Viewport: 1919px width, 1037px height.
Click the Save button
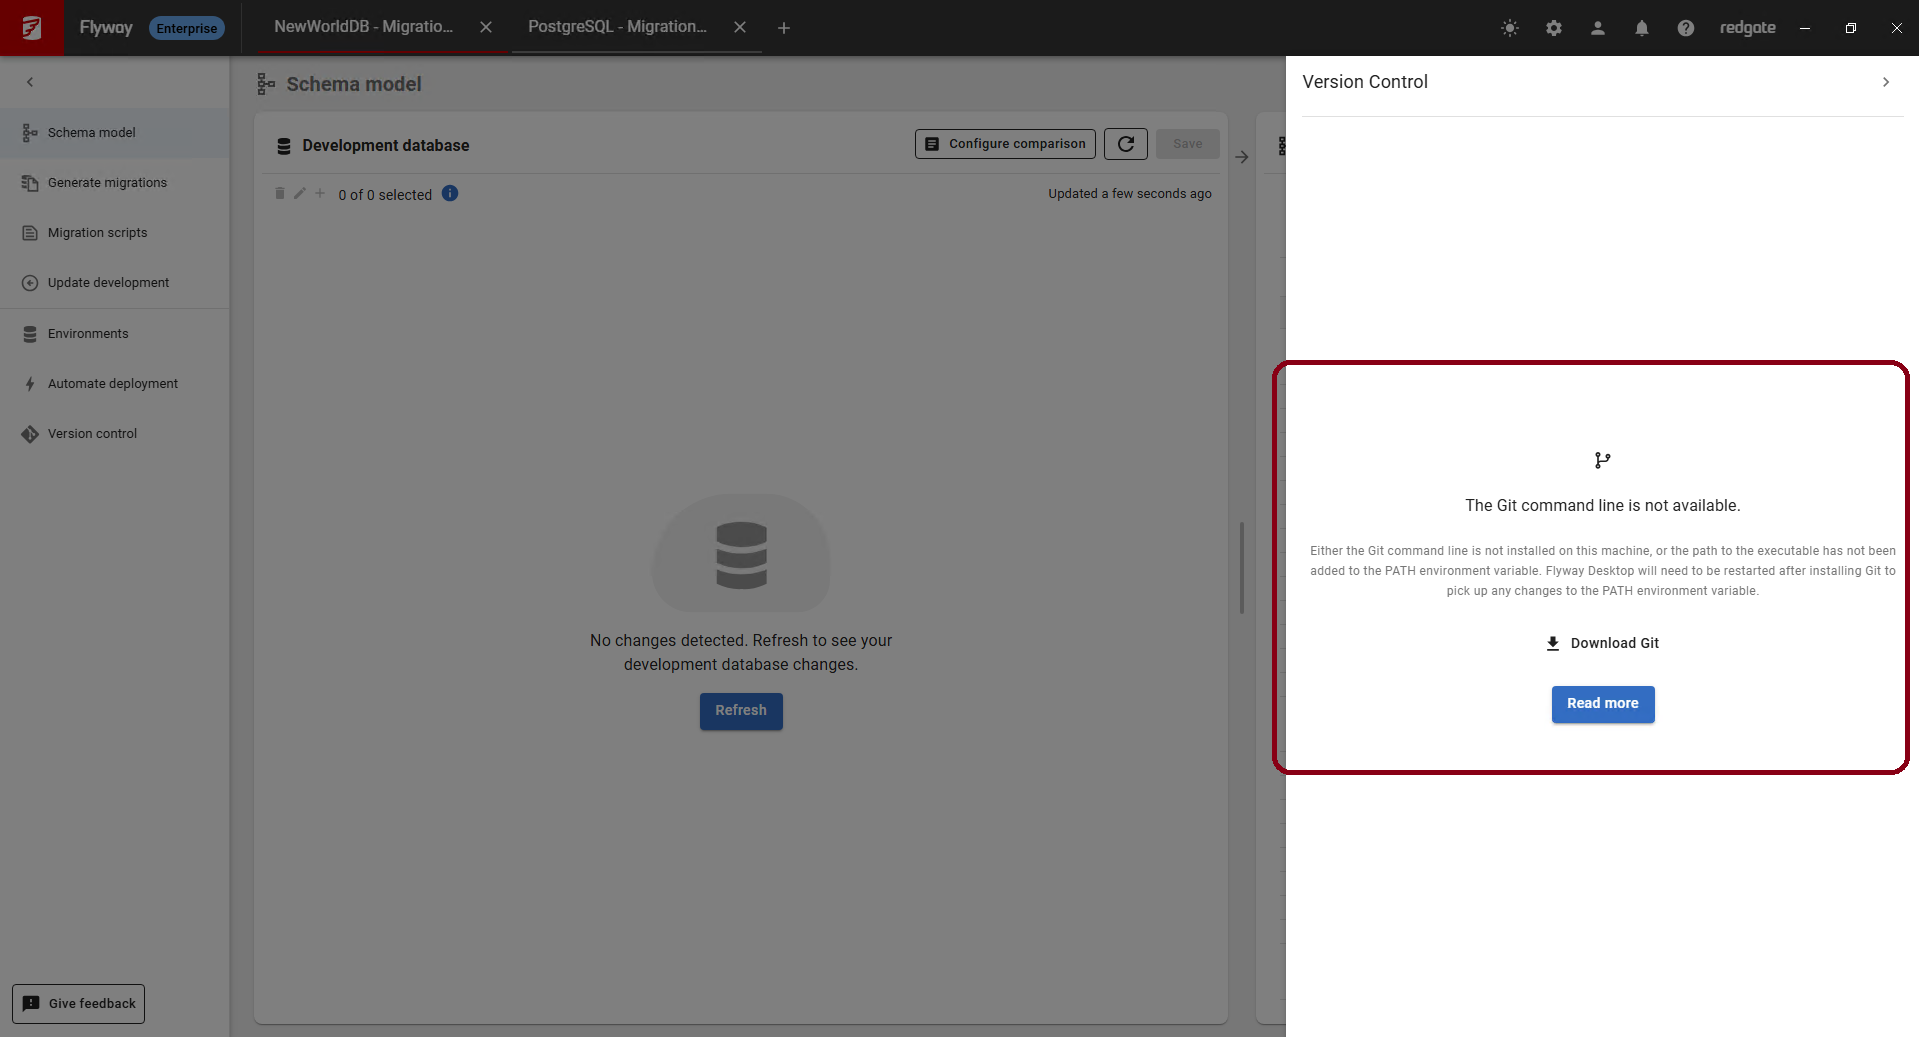pos(1188,144)
